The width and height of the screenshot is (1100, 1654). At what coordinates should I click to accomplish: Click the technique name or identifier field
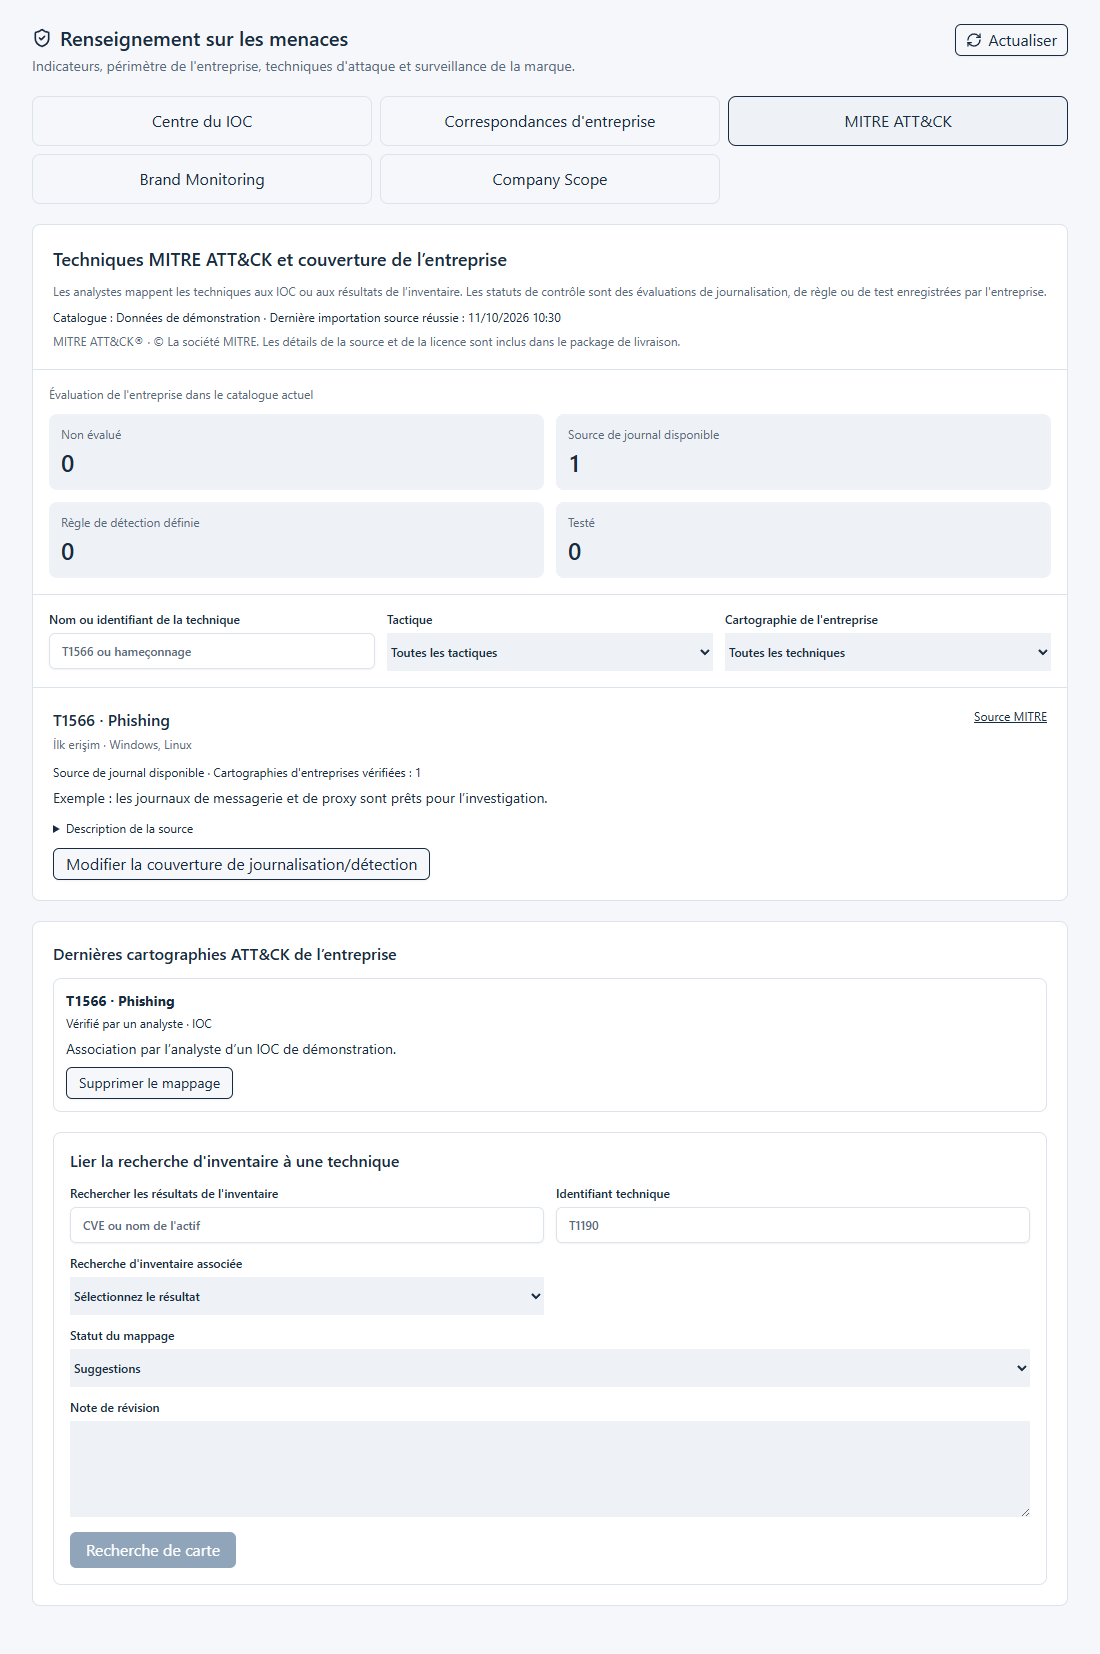[x=212, y=651]
